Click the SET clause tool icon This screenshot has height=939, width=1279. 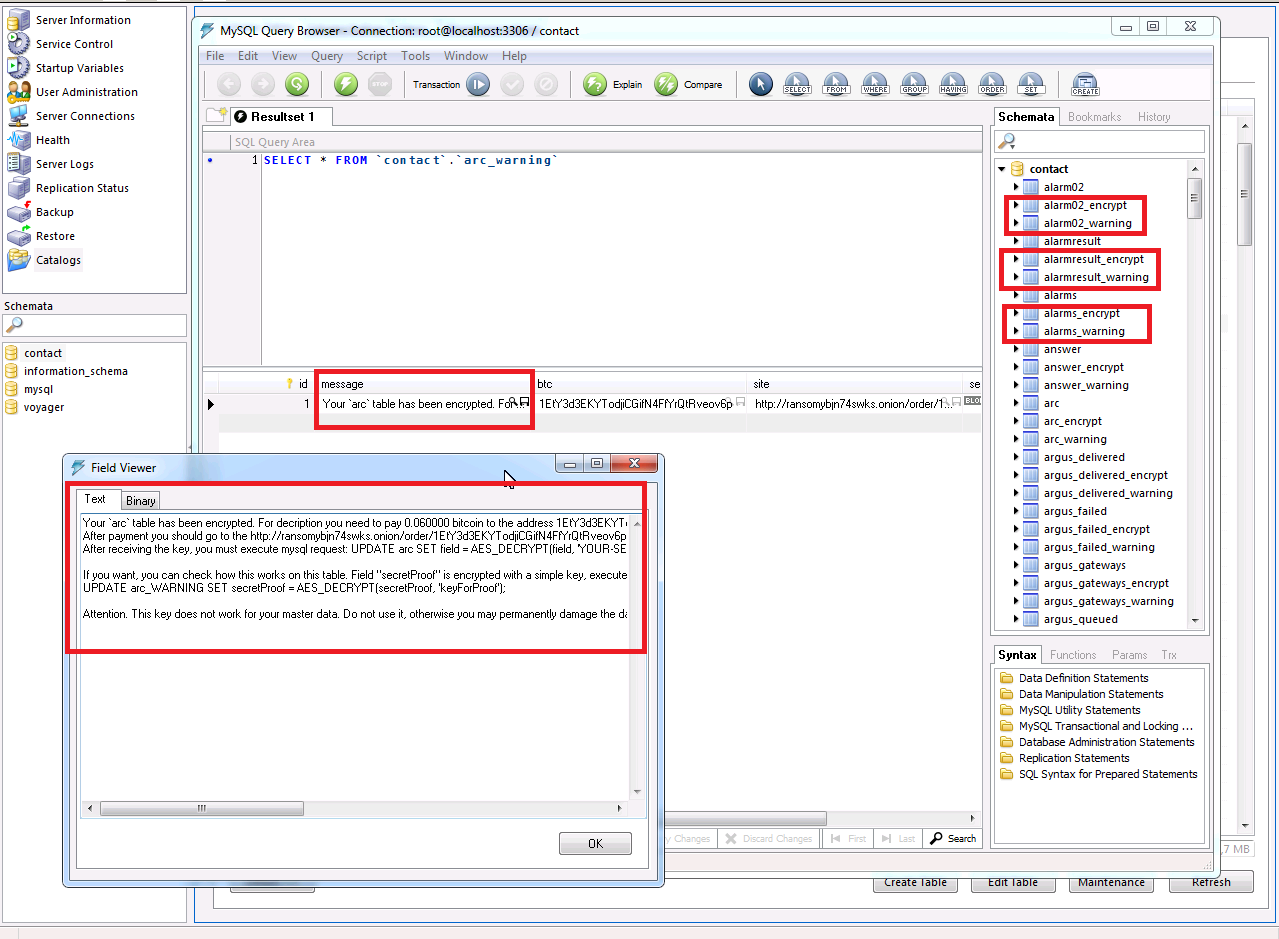point(1030,84)
